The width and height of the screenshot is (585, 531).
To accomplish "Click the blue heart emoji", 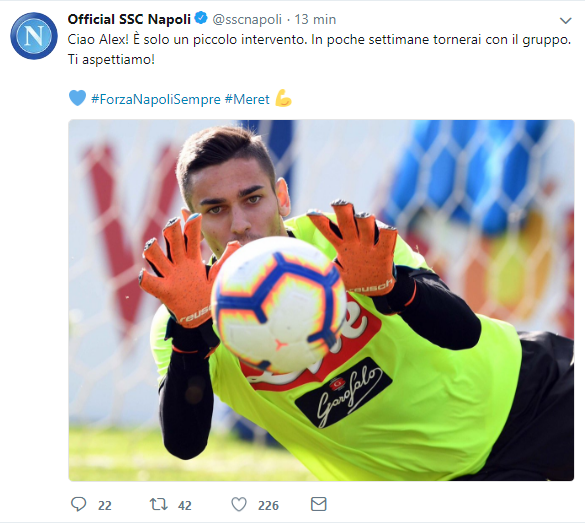I will pos(78,98).
